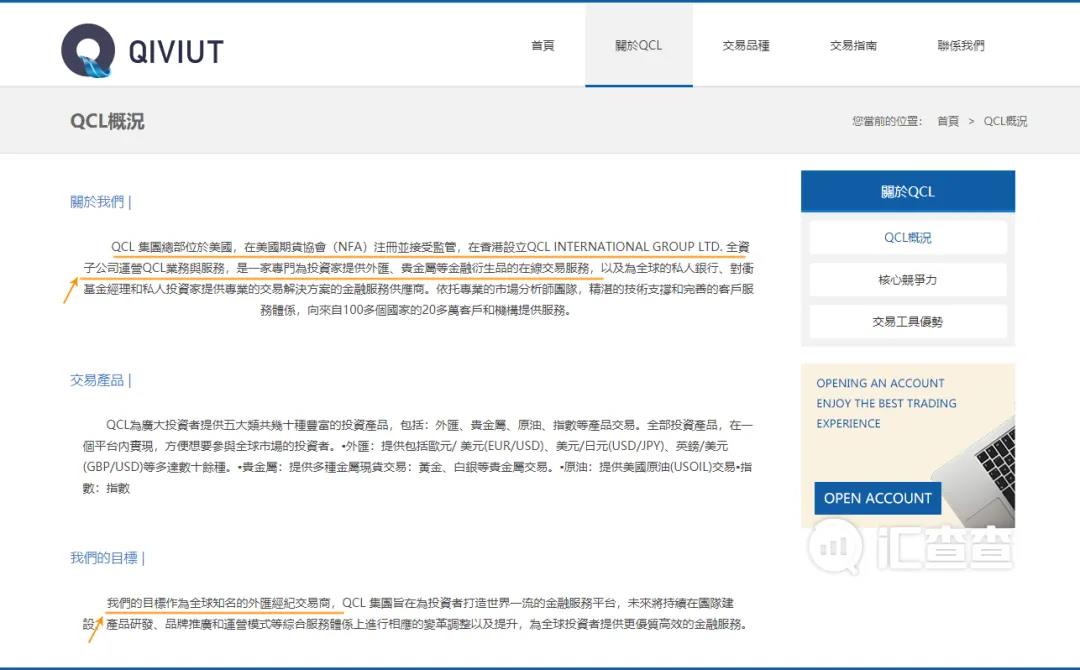
Task: Click the ENJOY THE BEST TRADING text
Action: (x=886, y=404)
